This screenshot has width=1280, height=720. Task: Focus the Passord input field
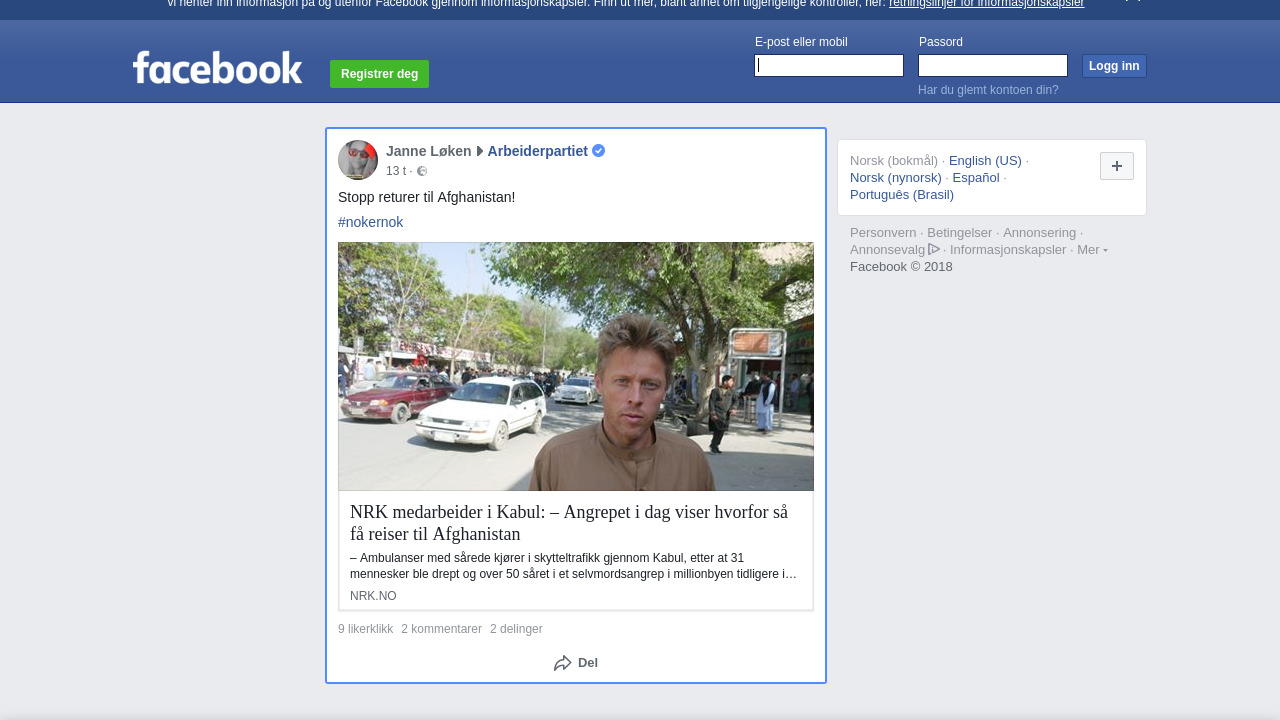(993, 66)
